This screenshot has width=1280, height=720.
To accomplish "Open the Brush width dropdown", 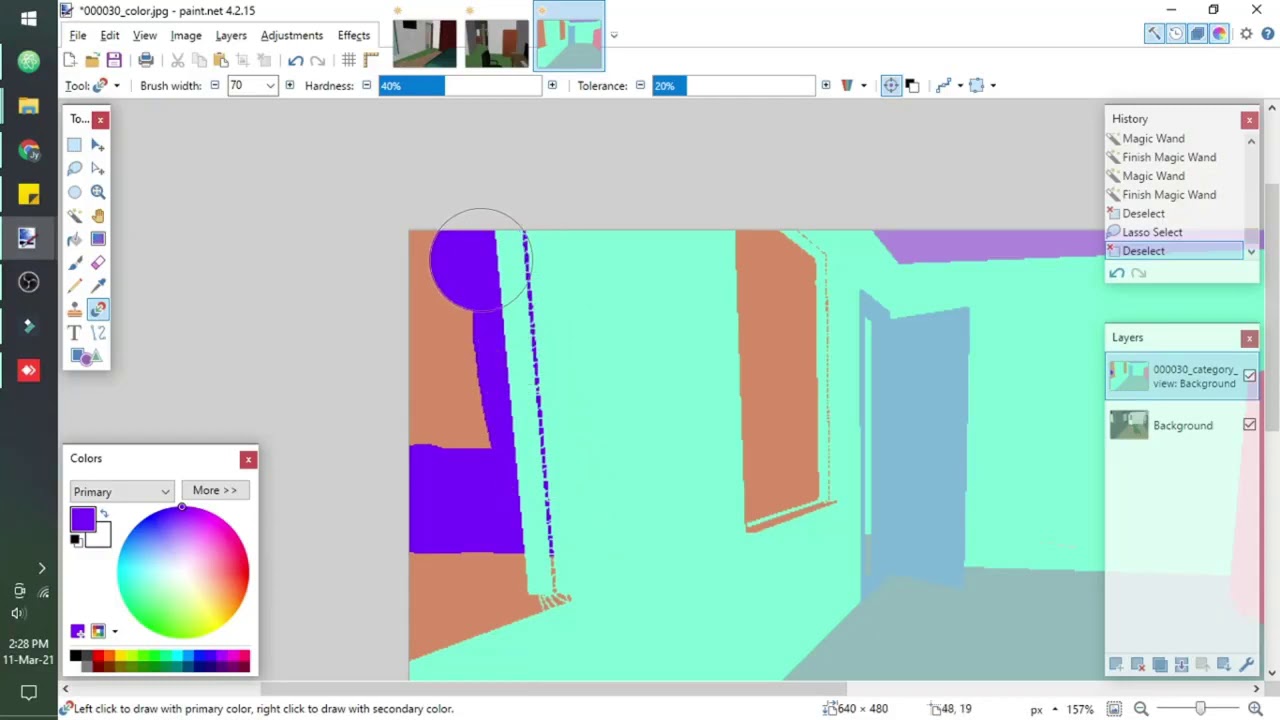I will (x=270, y=86).
